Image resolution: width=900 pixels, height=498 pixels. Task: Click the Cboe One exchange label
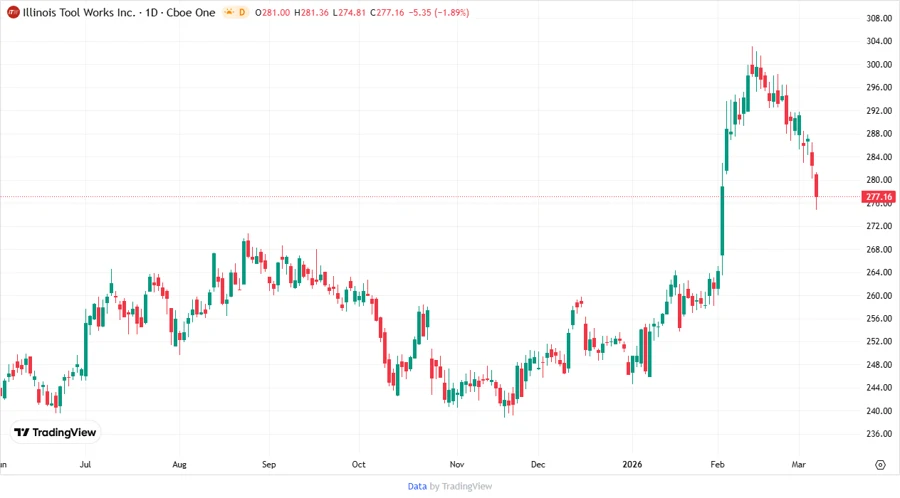pos(191,12)
